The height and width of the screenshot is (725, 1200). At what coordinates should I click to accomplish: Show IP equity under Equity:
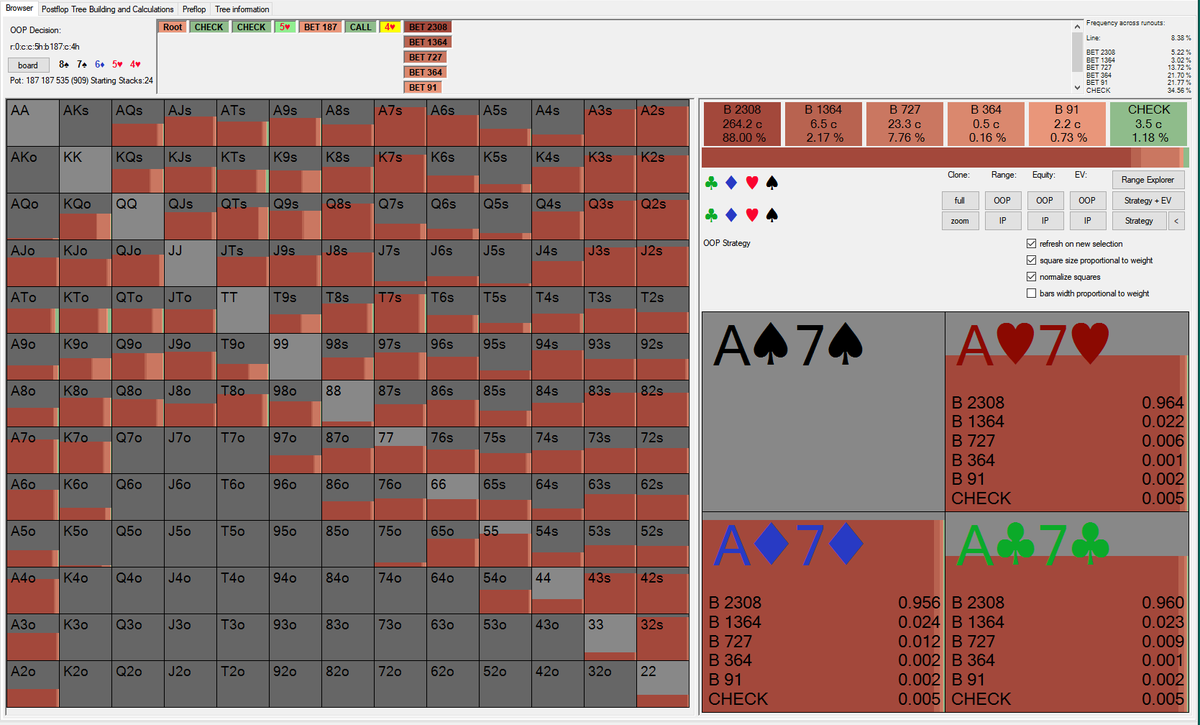click(1045, 221)
